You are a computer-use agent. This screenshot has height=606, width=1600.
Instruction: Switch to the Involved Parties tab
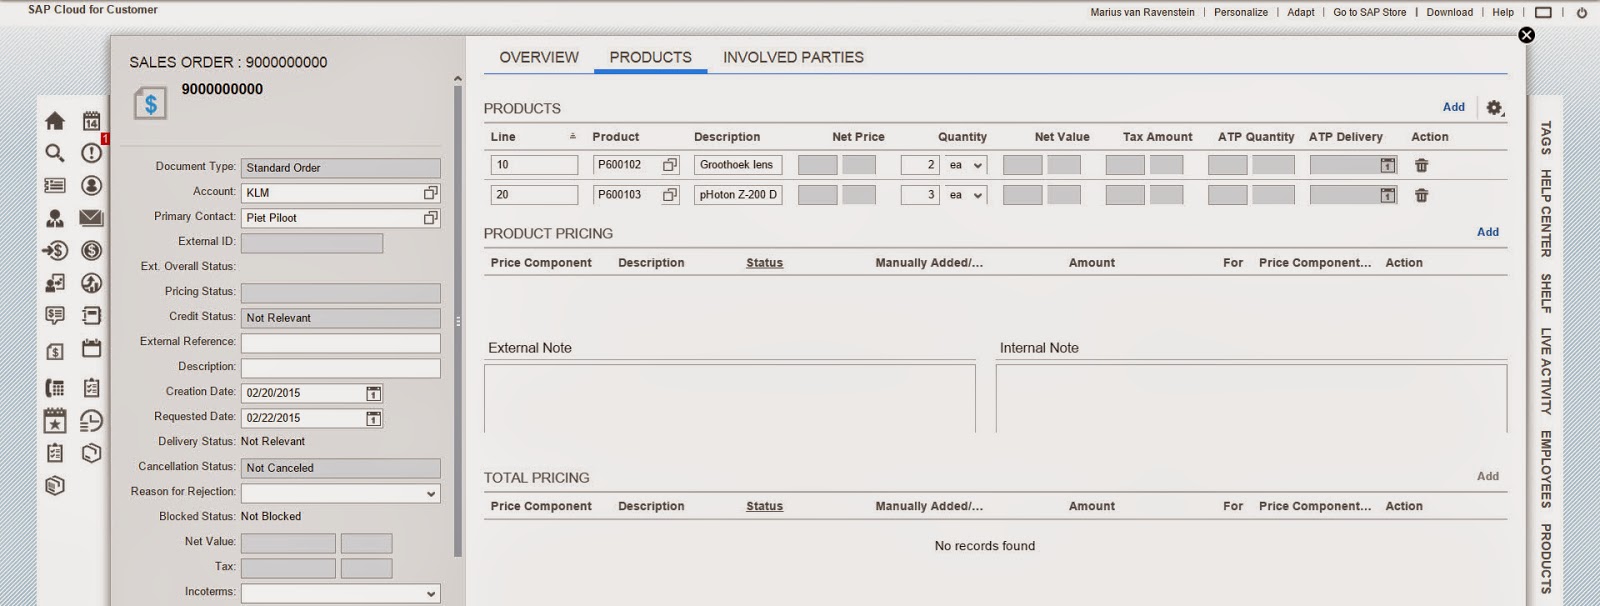[793, 57]
